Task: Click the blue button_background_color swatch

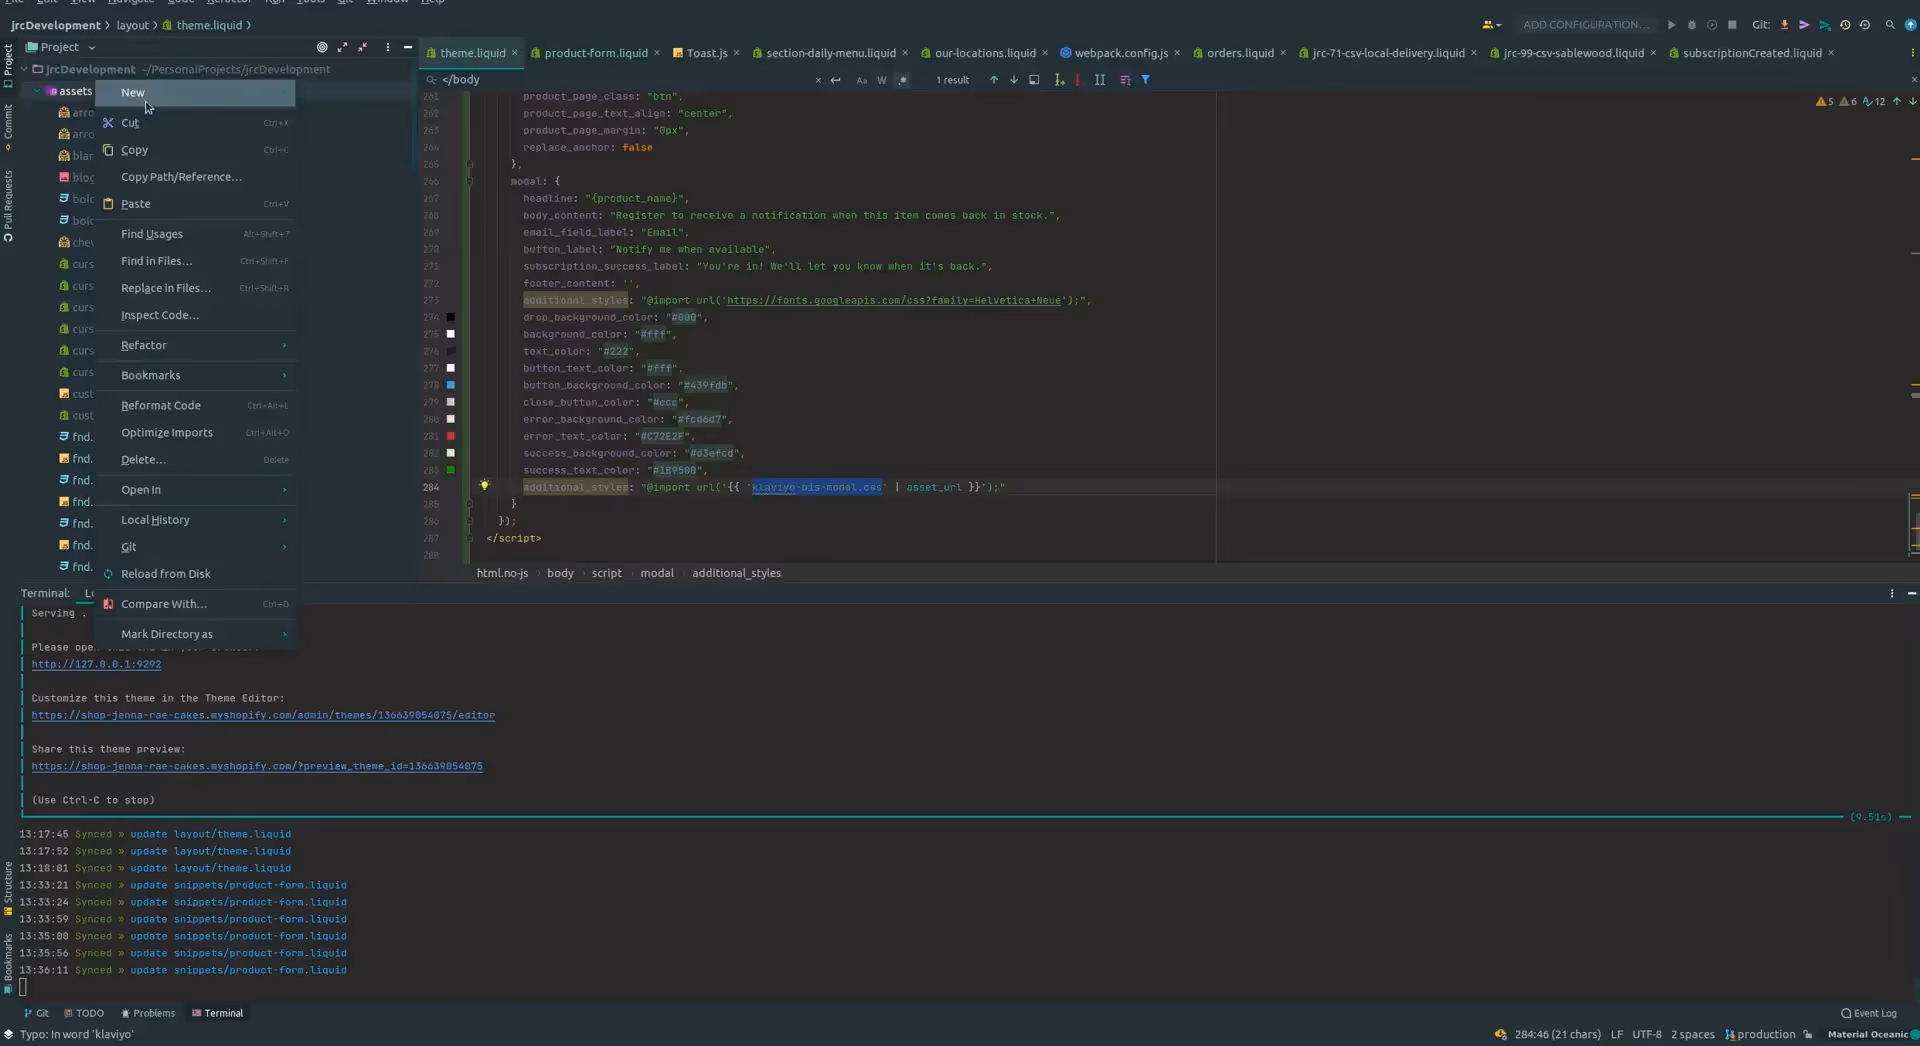Action: (x=451, y=385)
